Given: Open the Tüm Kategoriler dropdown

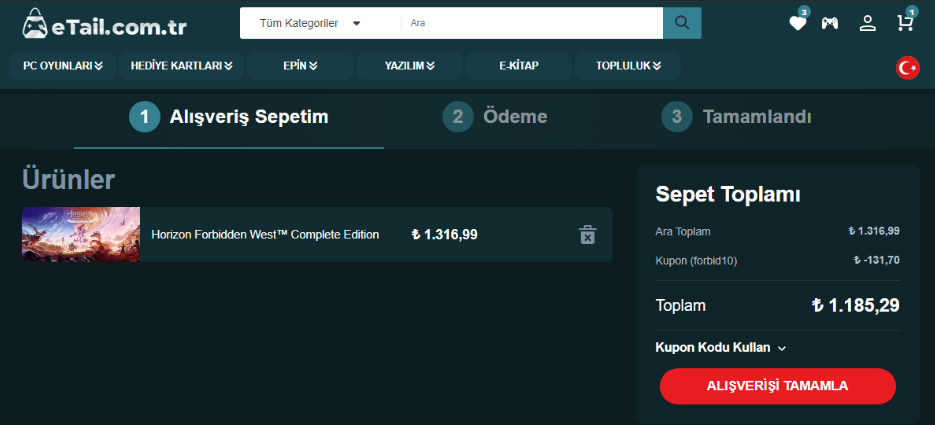Looking at the screenshot, I should (310, 23).
